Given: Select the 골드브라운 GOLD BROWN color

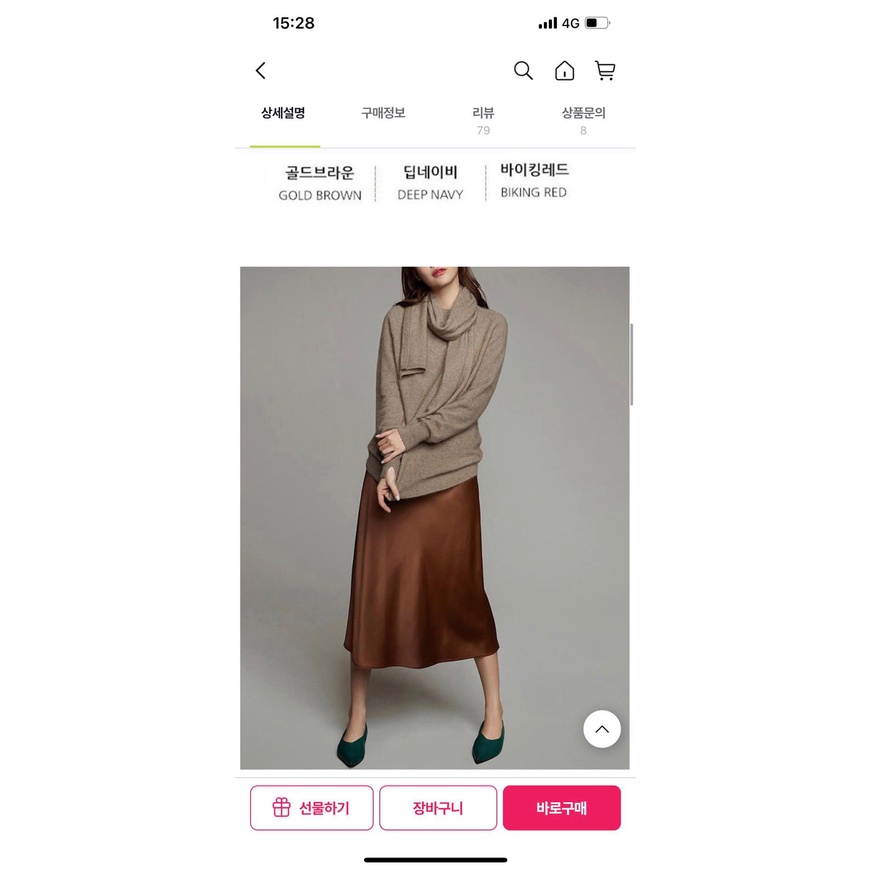Looking at the screenshot, I should (320, 183).
